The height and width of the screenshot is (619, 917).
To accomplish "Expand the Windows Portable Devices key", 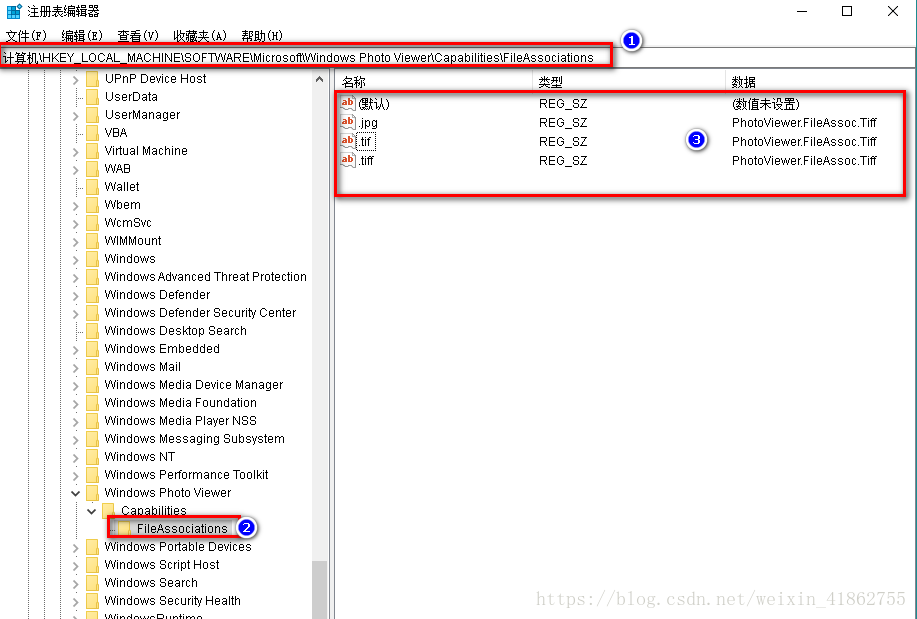I will click(x=75, y=548).
